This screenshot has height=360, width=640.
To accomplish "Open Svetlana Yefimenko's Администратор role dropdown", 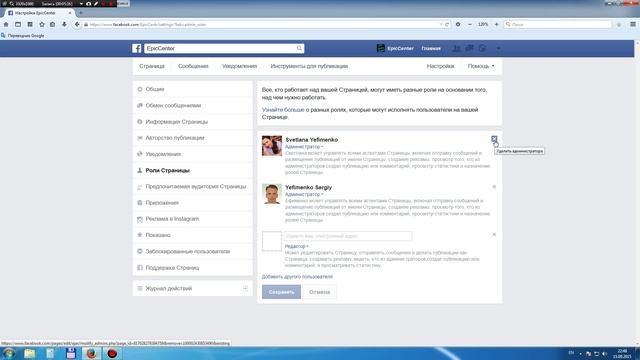I will (x=304, y=147).
